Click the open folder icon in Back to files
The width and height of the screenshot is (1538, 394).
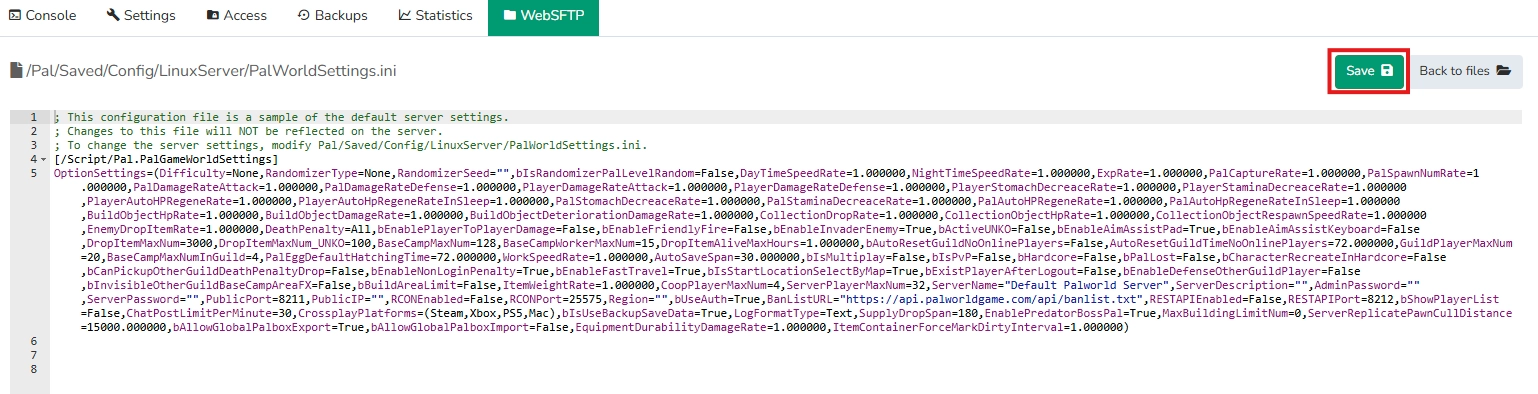[x=1503, y=71]
